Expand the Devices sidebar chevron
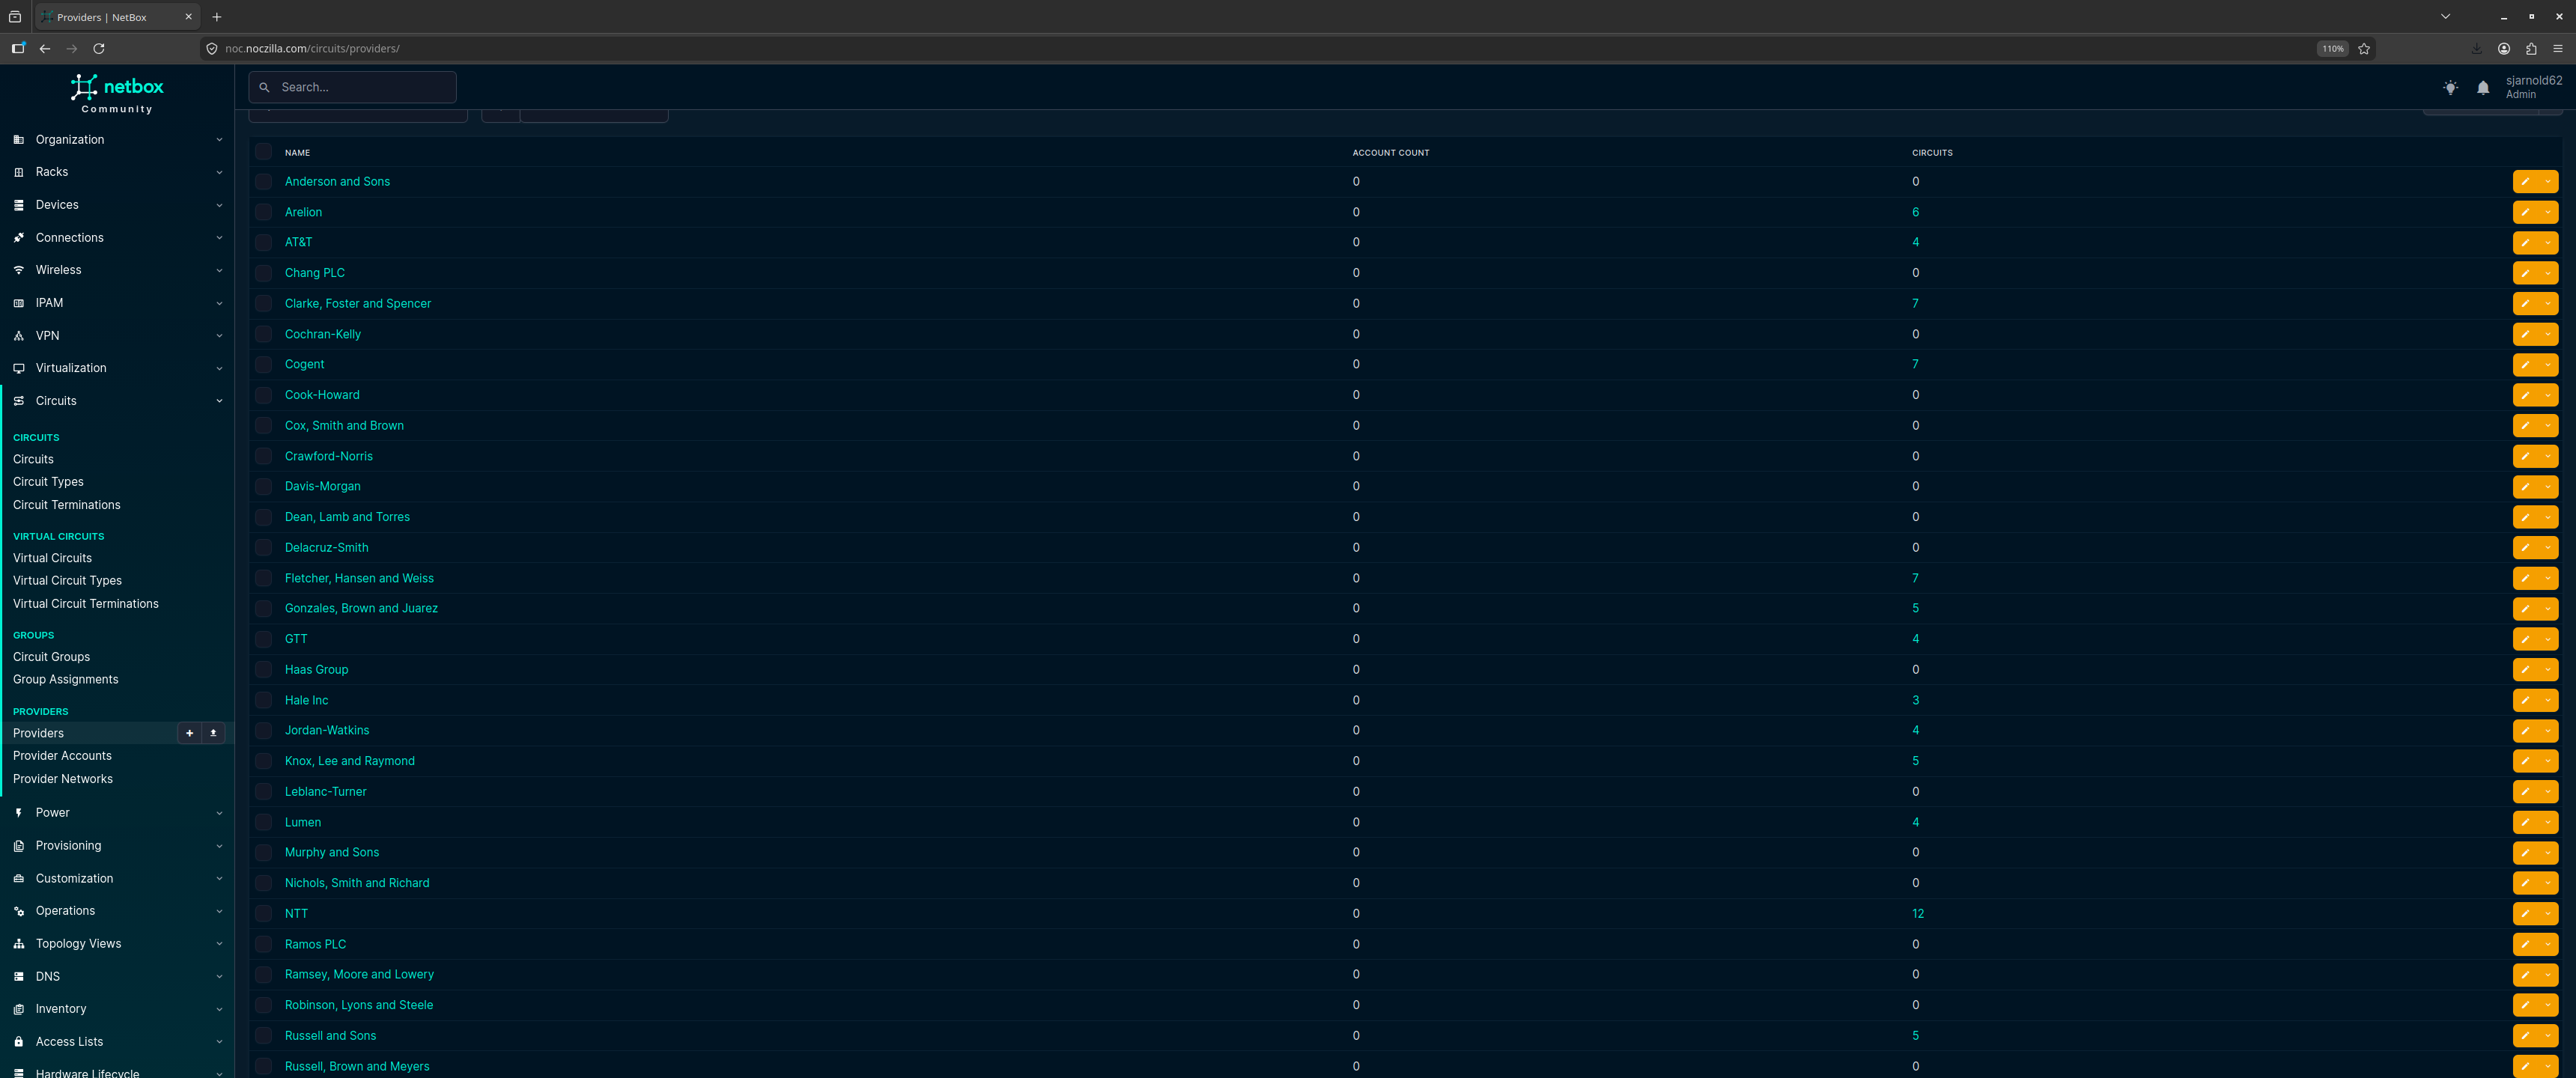The height and width of the screenshot is (1078, 2576). point(219,205)
